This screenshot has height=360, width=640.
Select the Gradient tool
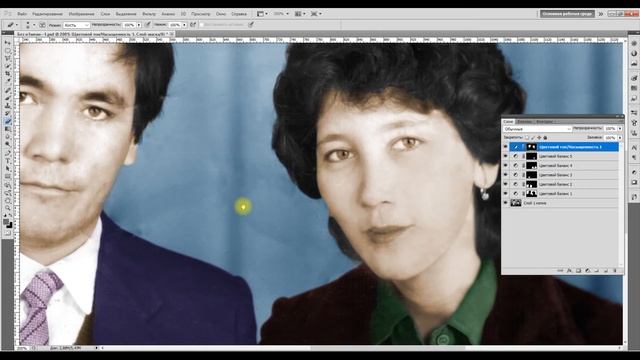[8, 129]
